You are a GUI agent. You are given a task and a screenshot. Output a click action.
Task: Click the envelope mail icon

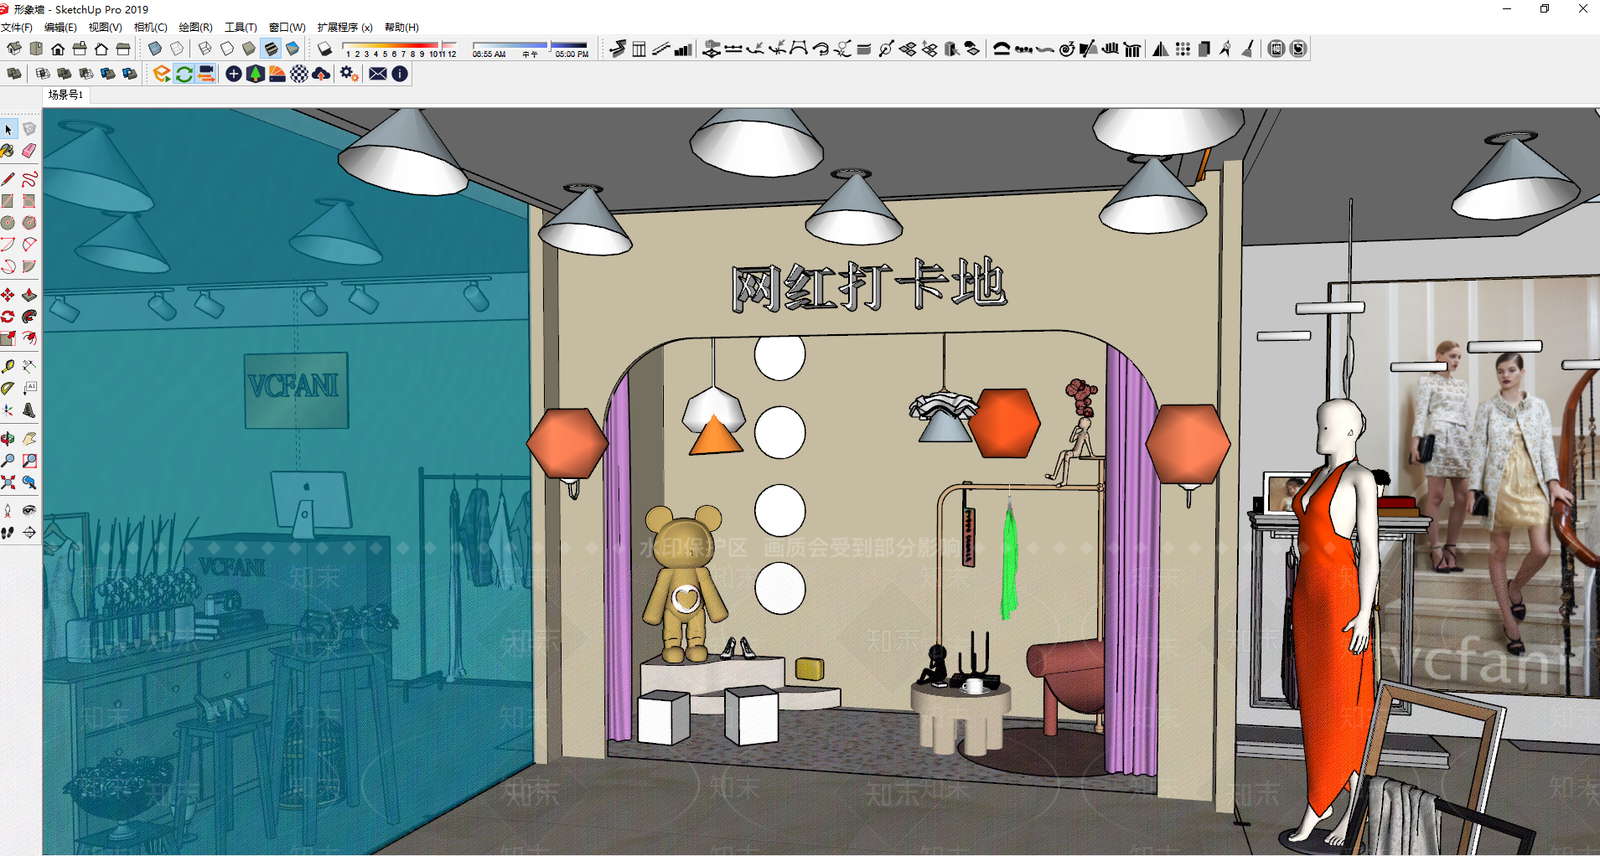coord(377,74)
